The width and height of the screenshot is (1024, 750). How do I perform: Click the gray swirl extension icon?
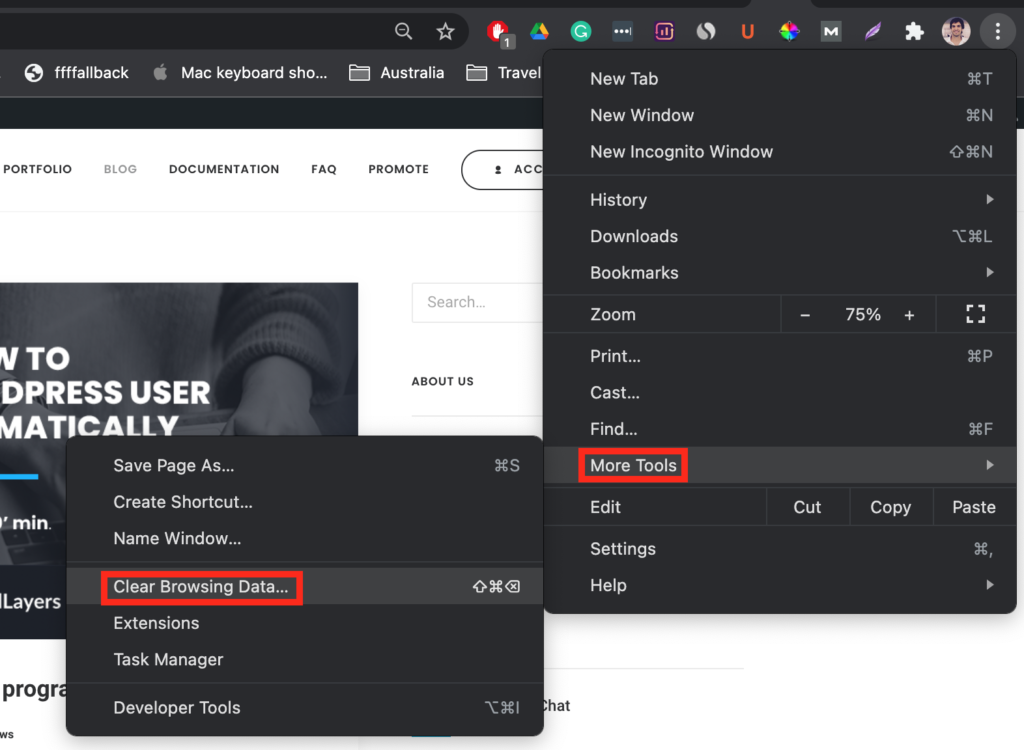706,31
